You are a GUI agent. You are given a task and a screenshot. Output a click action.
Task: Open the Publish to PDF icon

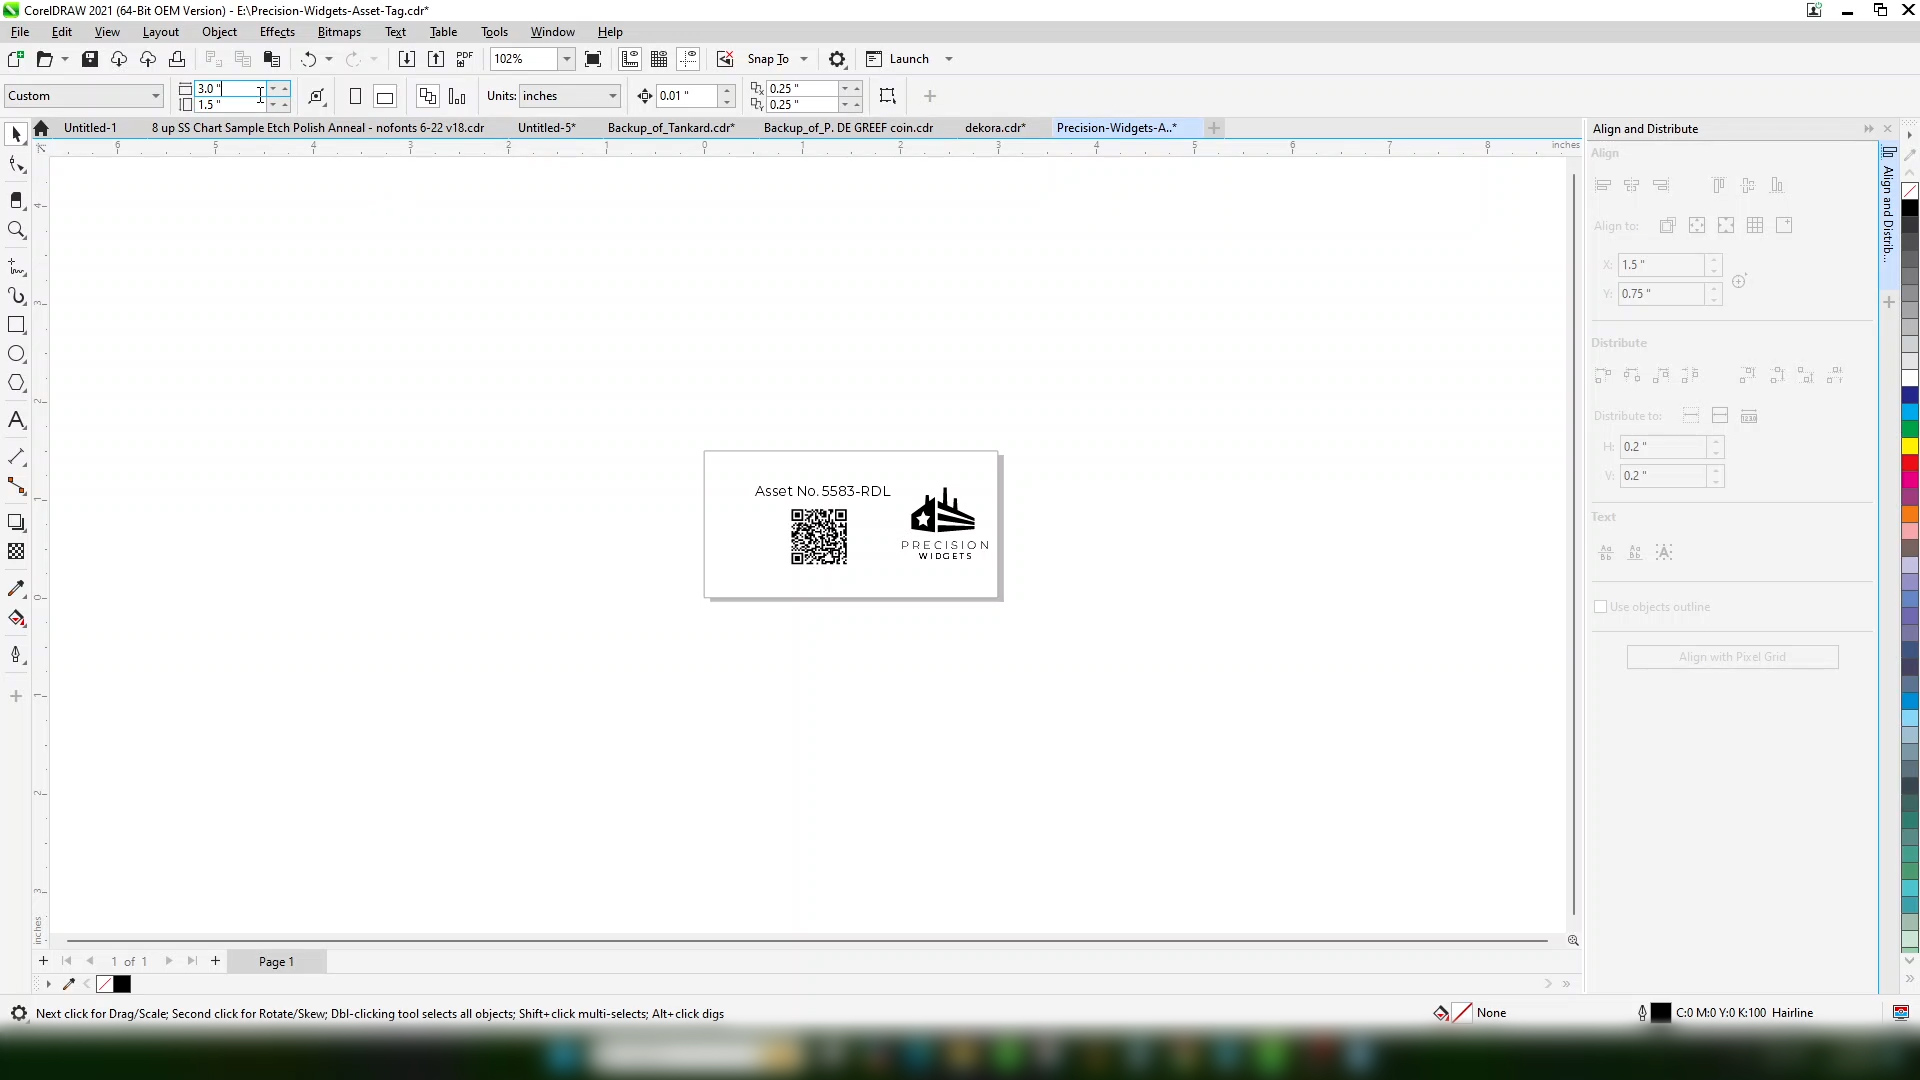coord(463,59)
